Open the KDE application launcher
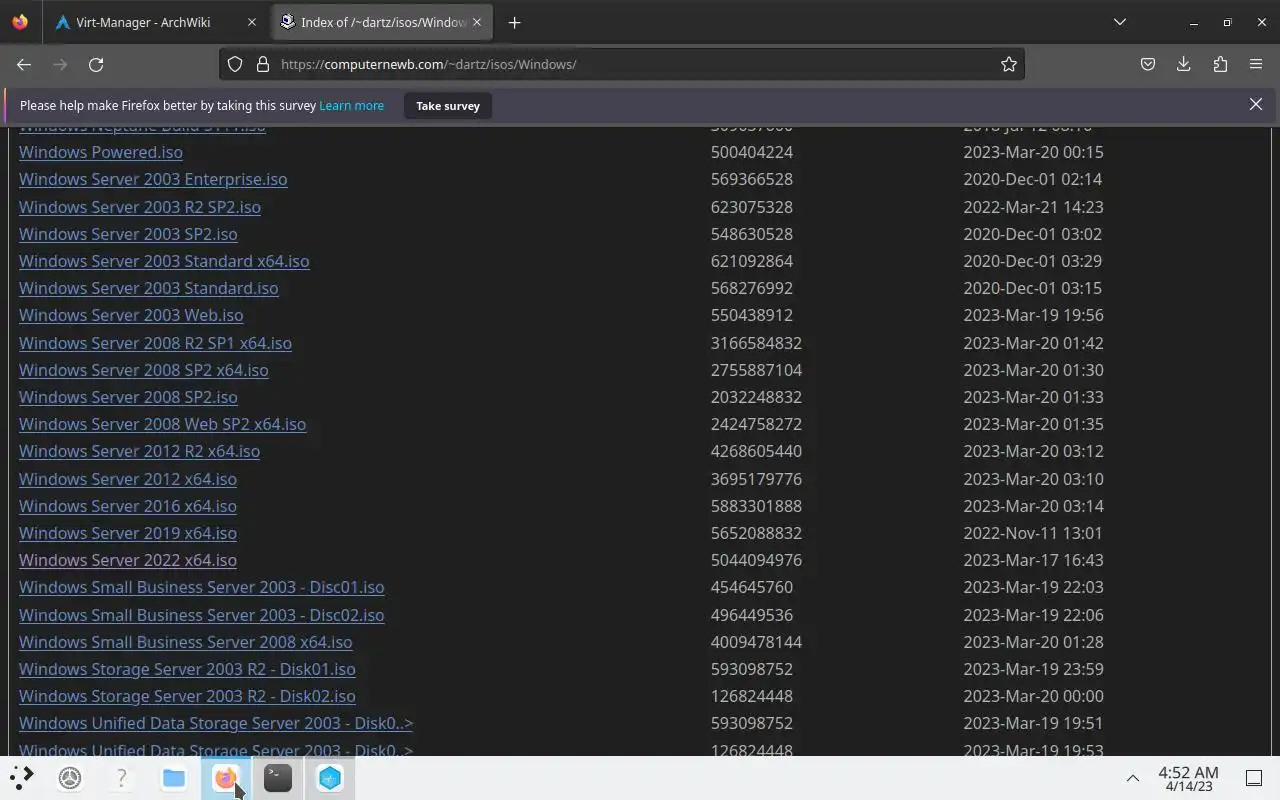The image size is (1280, 800). tap(22, 777)
